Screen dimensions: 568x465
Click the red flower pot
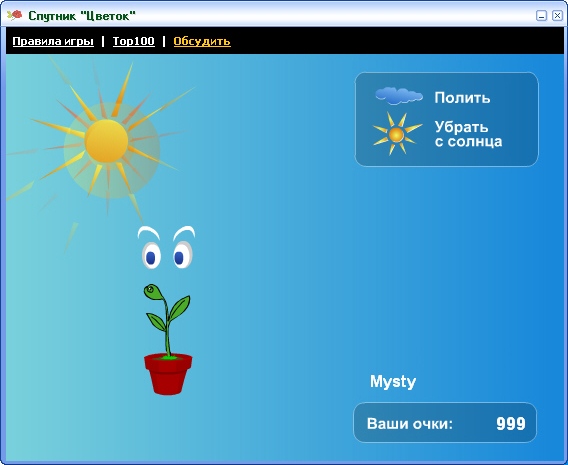pos(168,374)
